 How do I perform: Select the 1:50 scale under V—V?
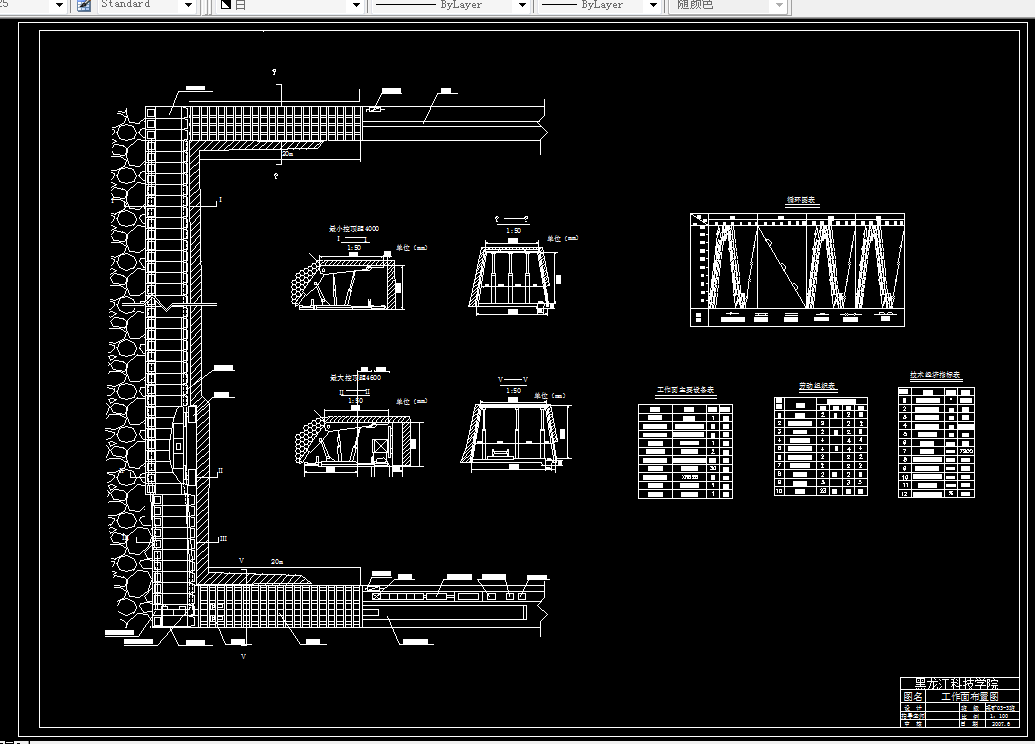click(514, 391)
